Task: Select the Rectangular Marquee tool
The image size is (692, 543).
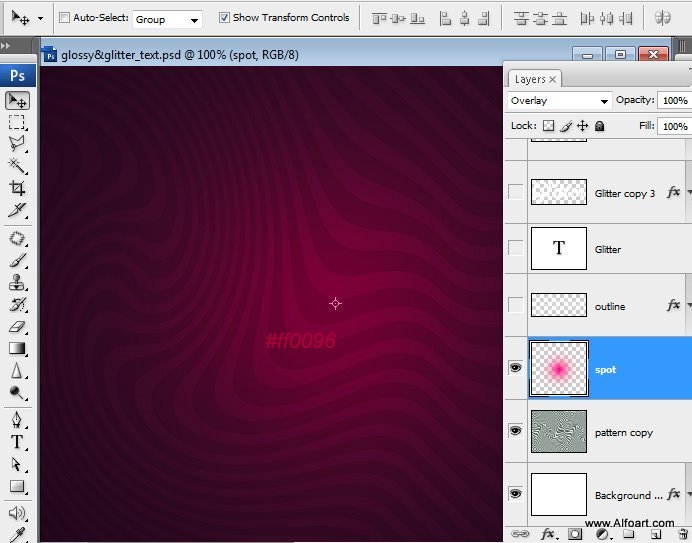Action: [x=17, y=122]
